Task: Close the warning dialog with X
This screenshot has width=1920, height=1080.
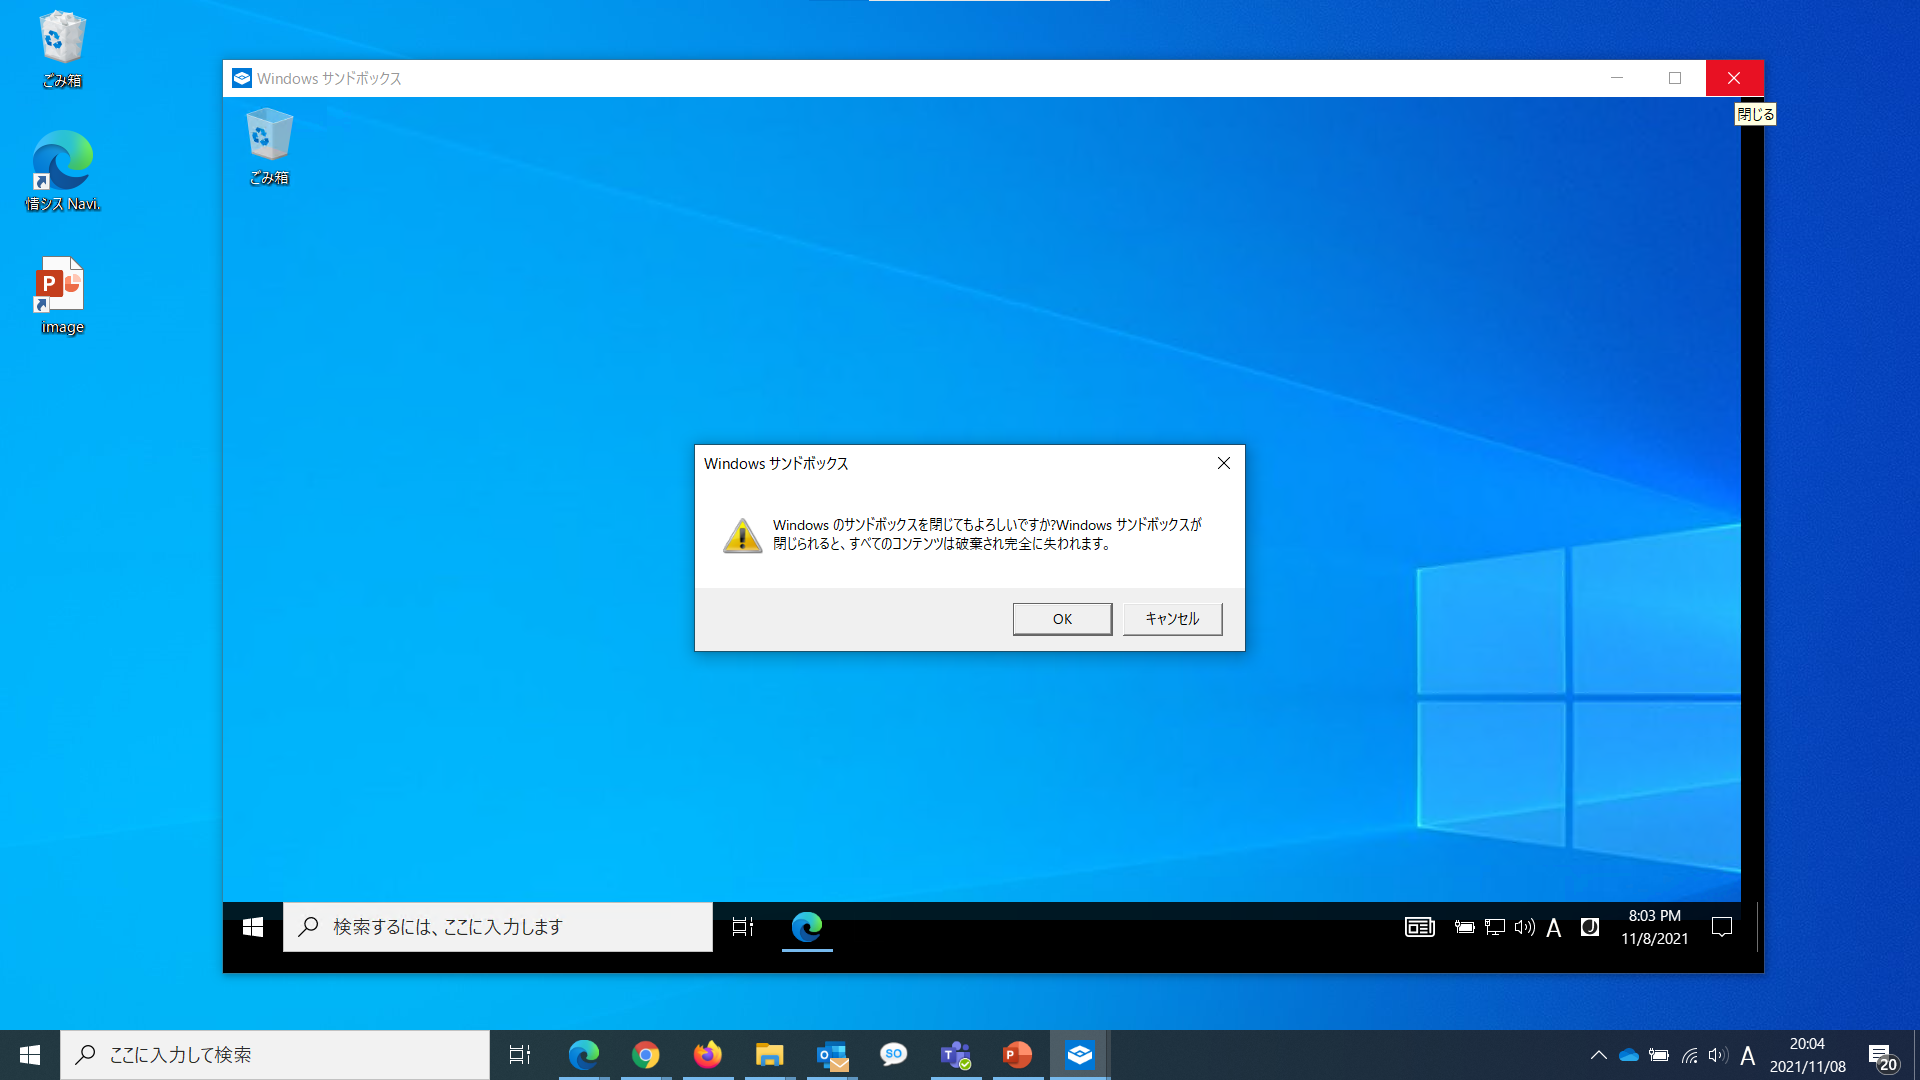Action: tap(1224, 463)
